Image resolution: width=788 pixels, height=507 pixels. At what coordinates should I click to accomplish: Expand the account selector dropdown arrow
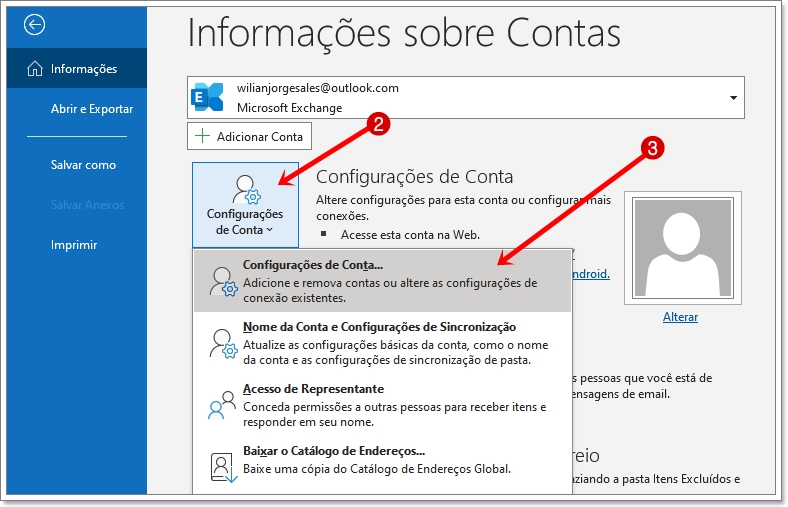coord(733,97)
